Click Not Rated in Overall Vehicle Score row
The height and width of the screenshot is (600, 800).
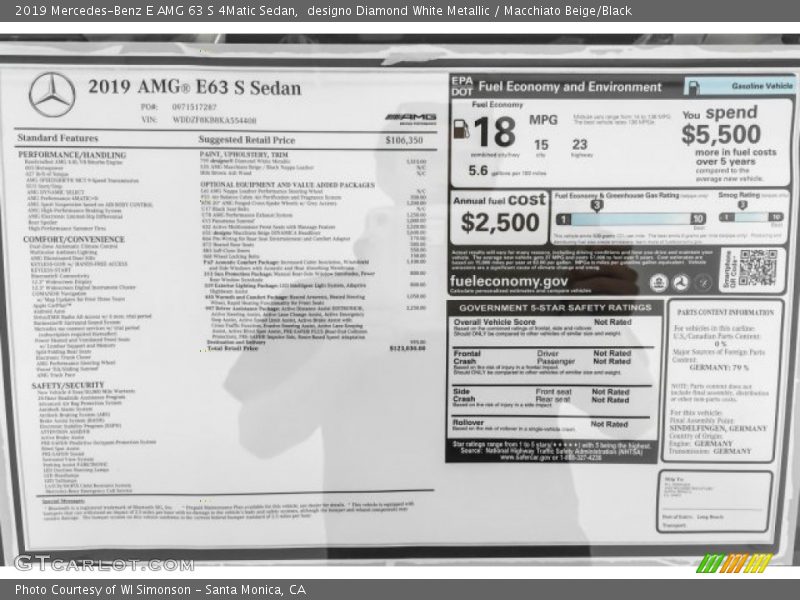click(x=613, y=322)
